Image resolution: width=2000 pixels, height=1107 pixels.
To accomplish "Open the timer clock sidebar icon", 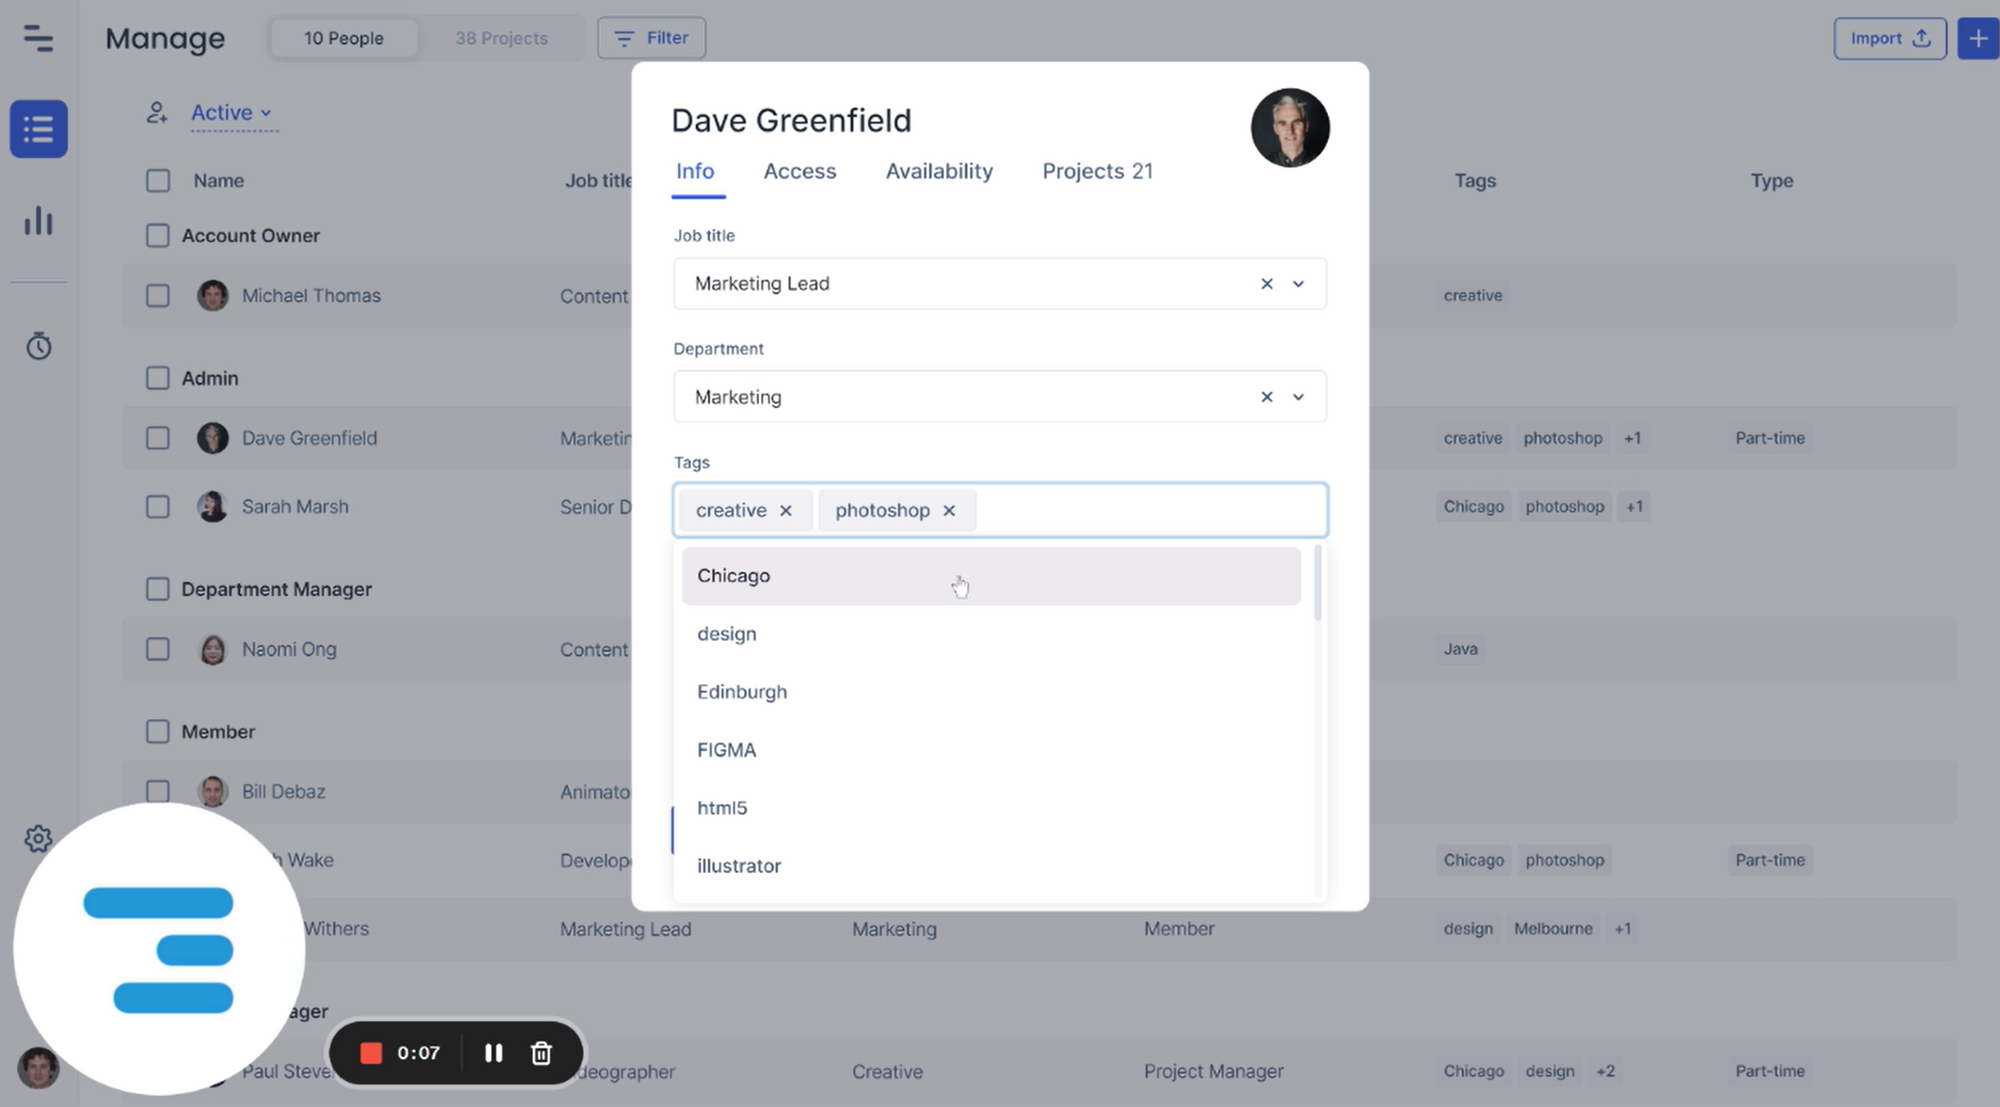I will coord(38,346).
